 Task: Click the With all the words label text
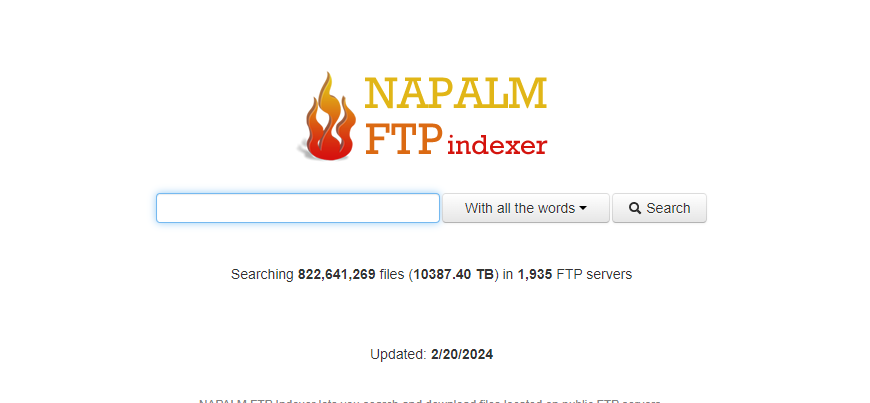click(x=520, y=208)
